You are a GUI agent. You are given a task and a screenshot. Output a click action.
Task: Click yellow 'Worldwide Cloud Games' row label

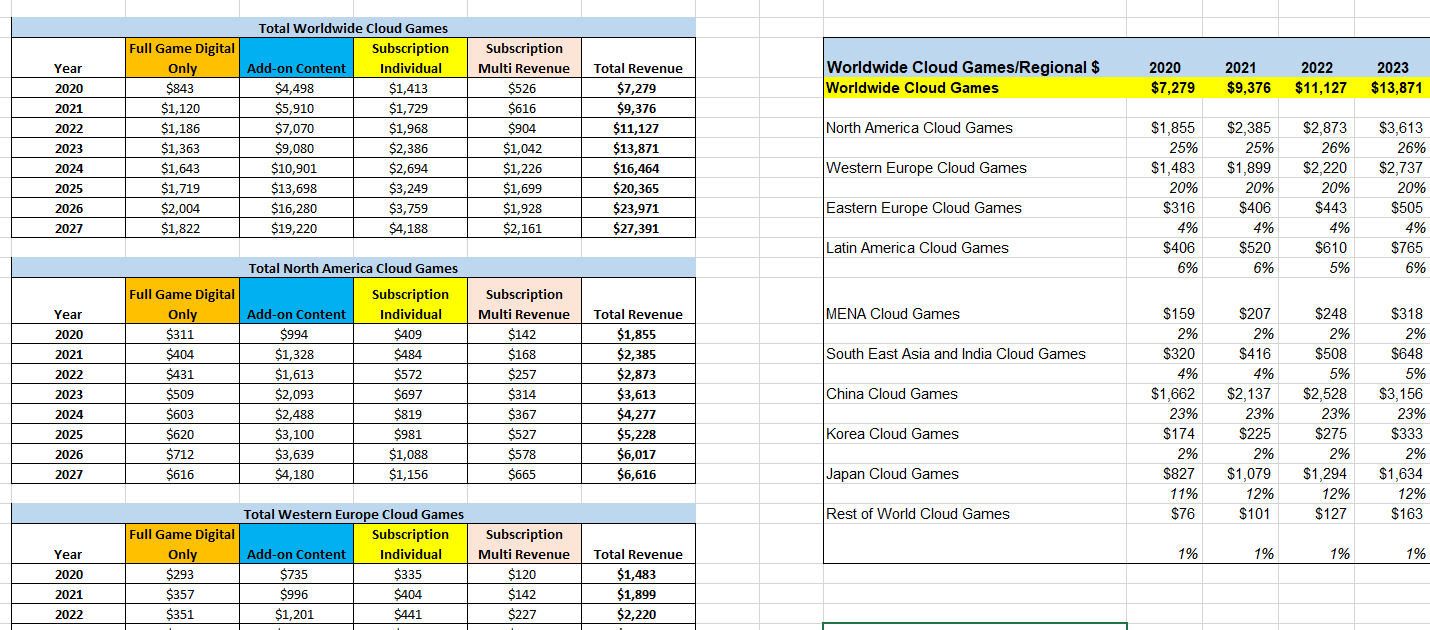pyautogui.click(x=975, y=88)
